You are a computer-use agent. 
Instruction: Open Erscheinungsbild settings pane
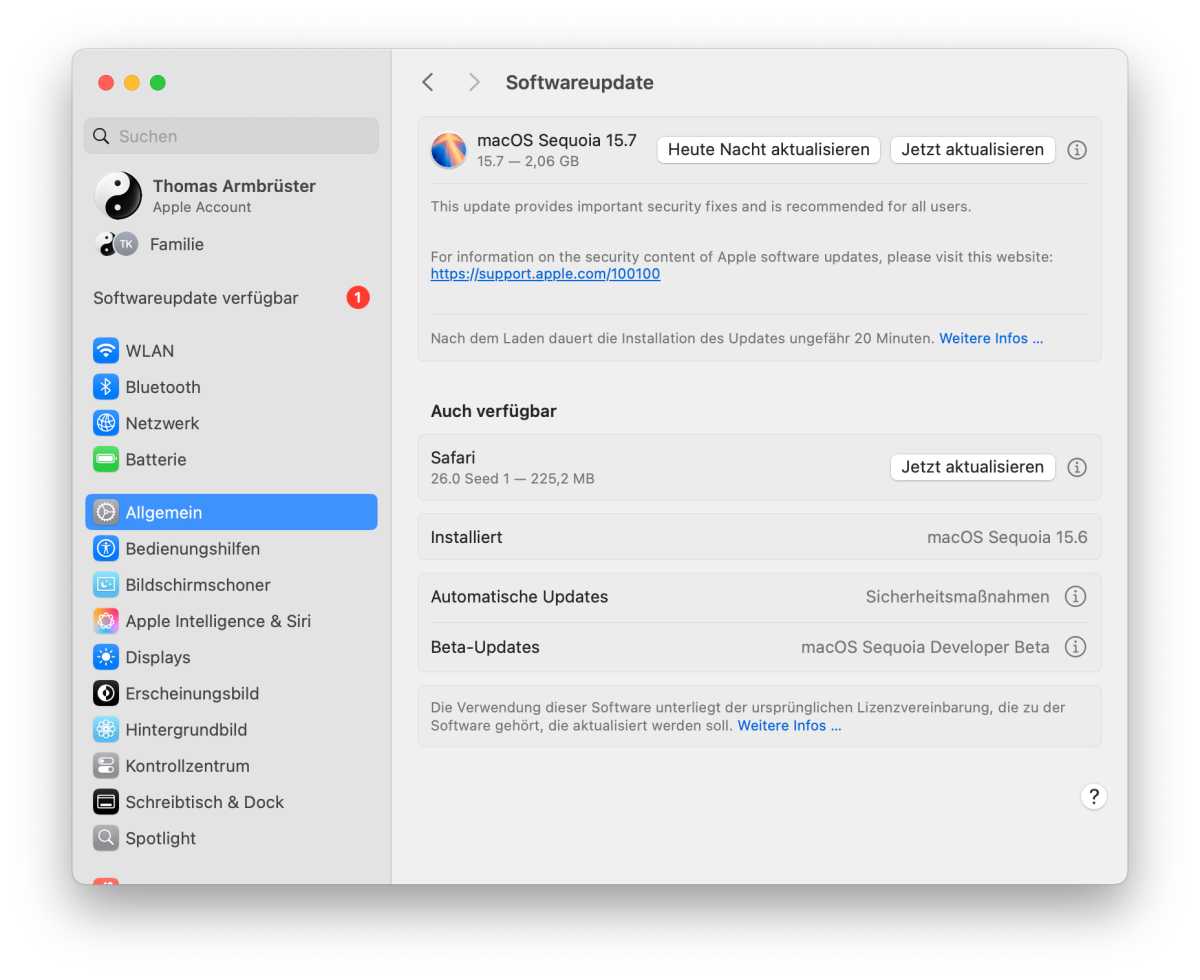pos(231,693)
